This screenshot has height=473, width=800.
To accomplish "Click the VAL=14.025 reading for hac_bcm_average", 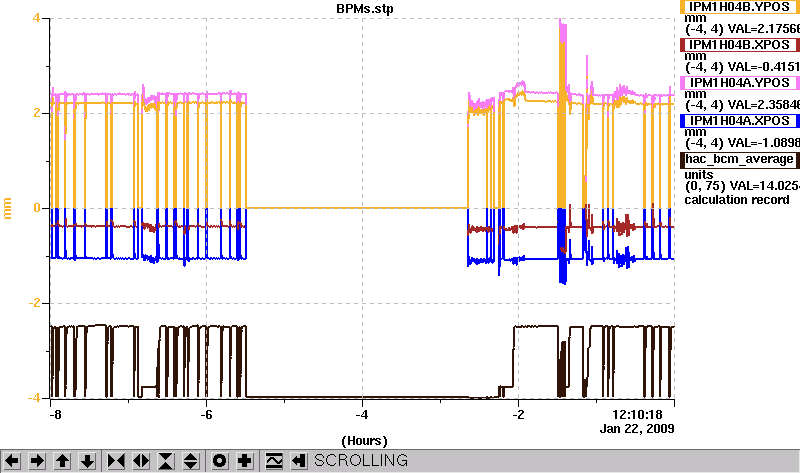I will [x=764, y=186].
